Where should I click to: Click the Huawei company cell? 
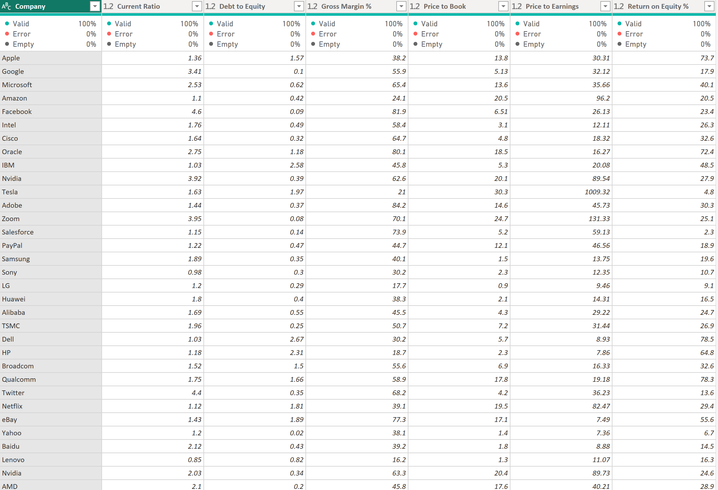[50, 299]
